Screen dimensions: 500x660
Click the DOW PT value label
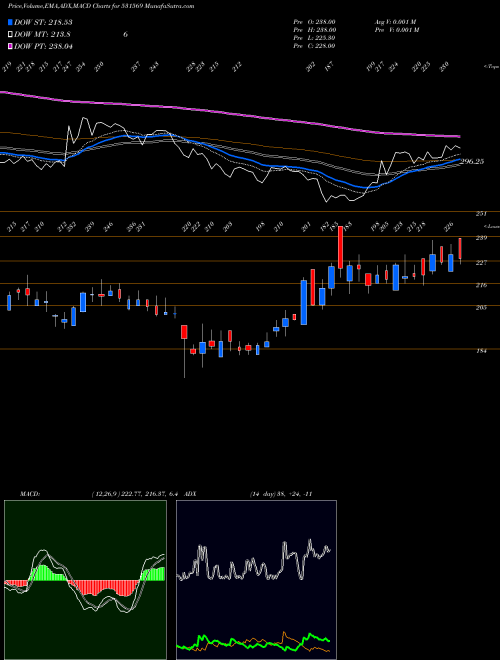(43, 46)
